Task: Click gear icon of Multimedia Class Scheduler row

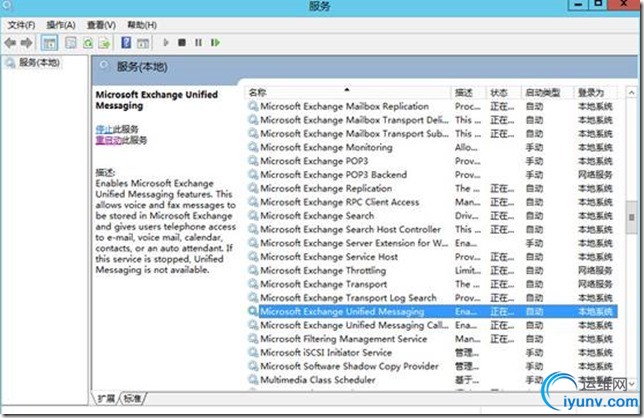Action: (253, 379)
